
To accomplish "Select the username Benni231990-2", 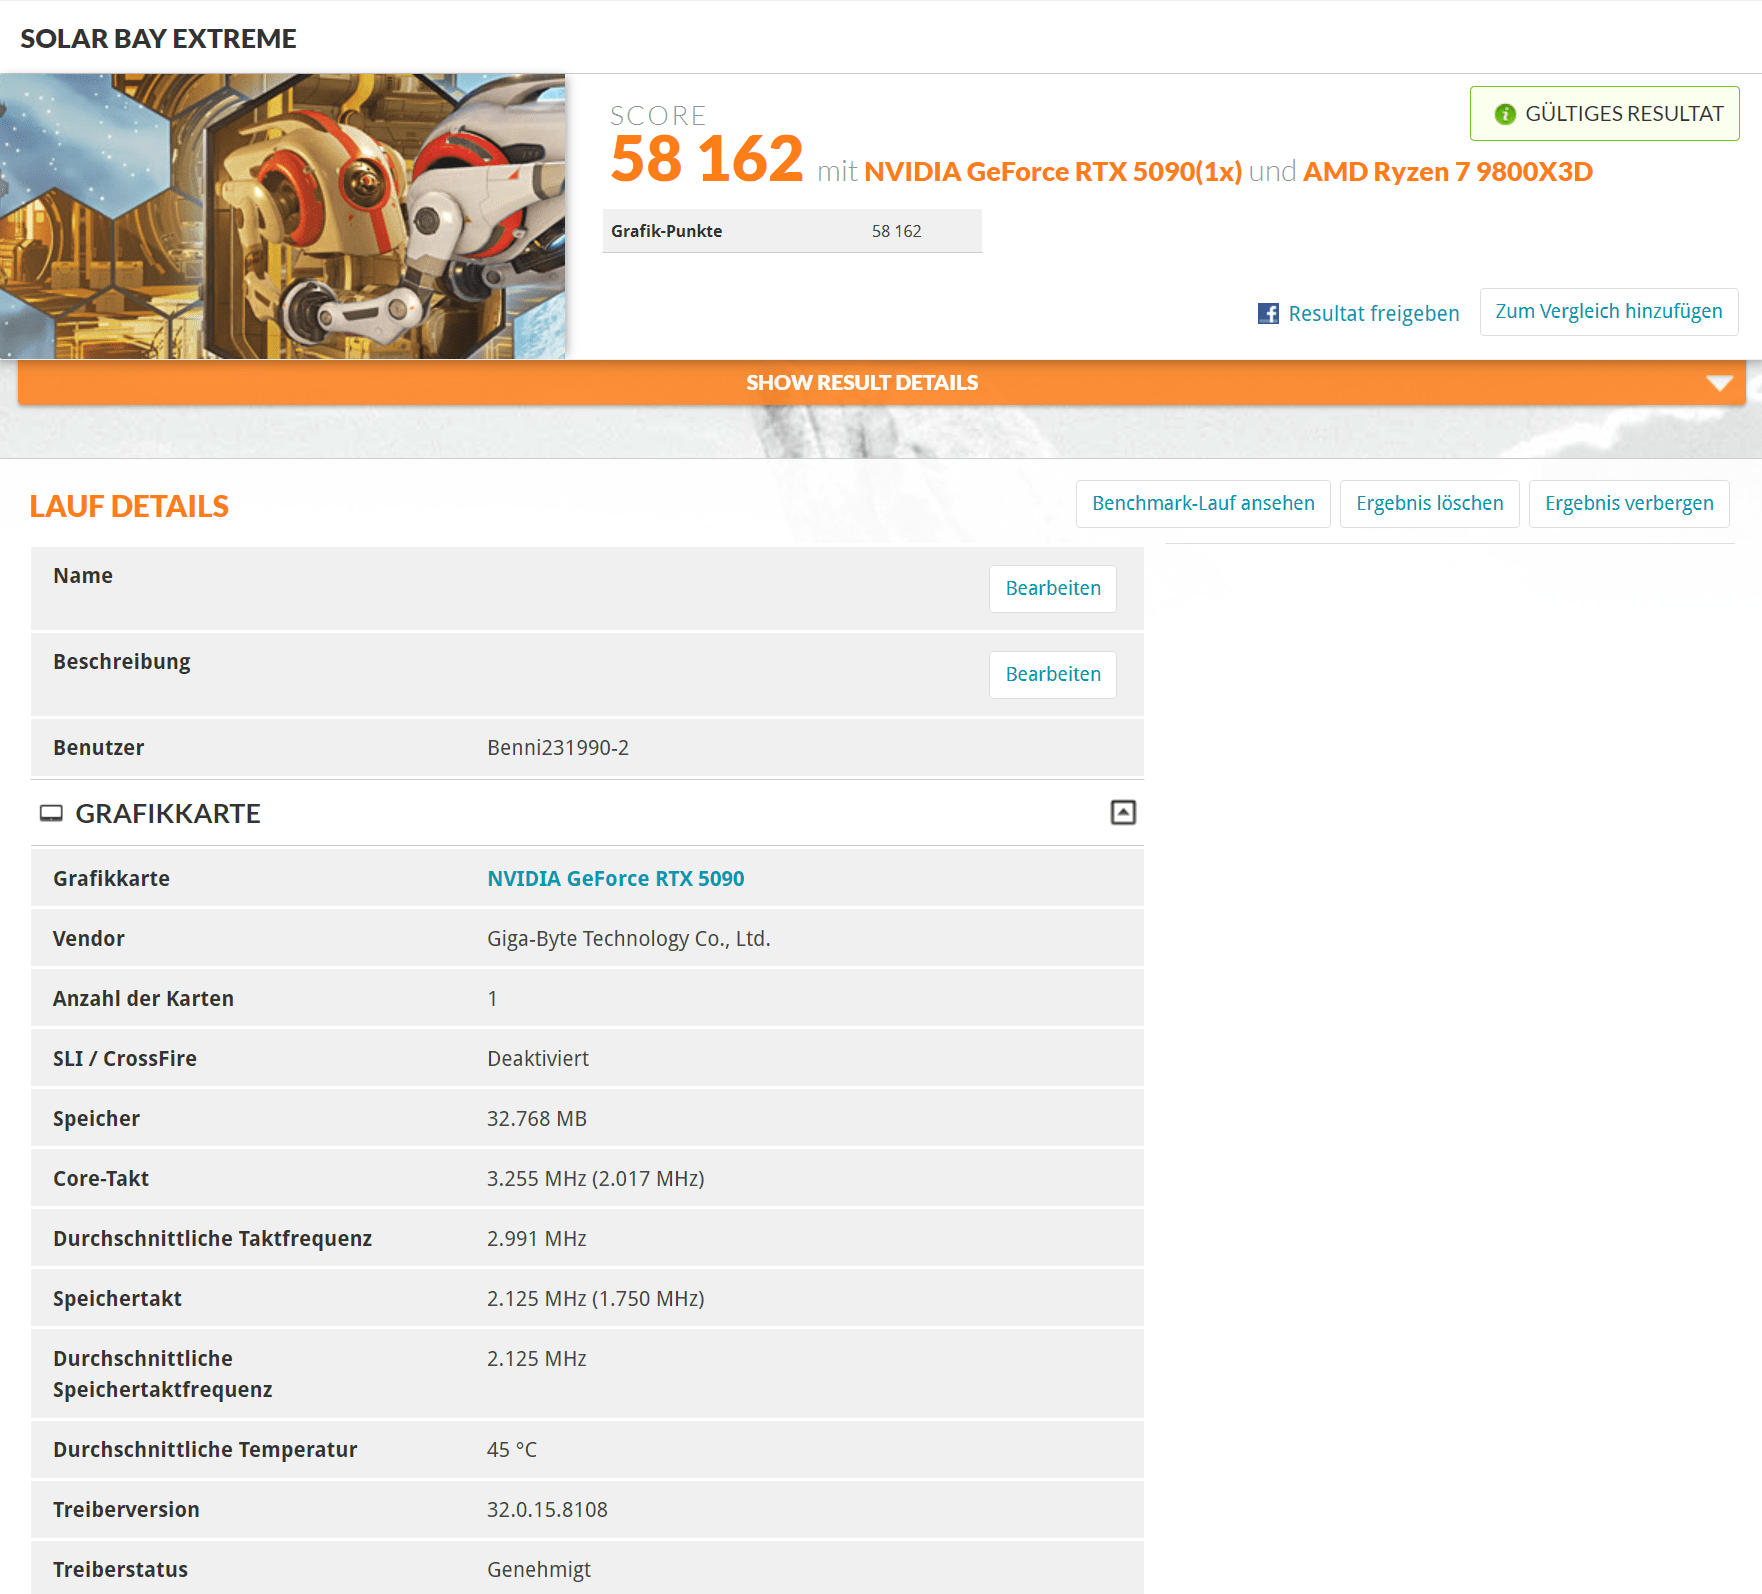I will [558, 748].
